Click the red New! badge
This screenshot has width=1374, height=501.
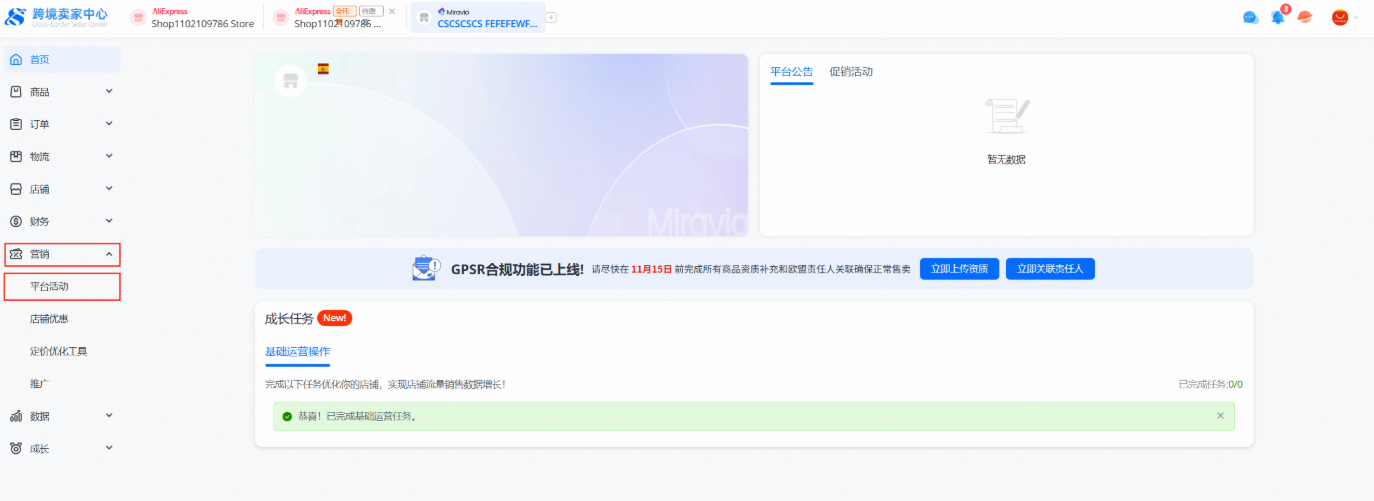tap(335, 318)
